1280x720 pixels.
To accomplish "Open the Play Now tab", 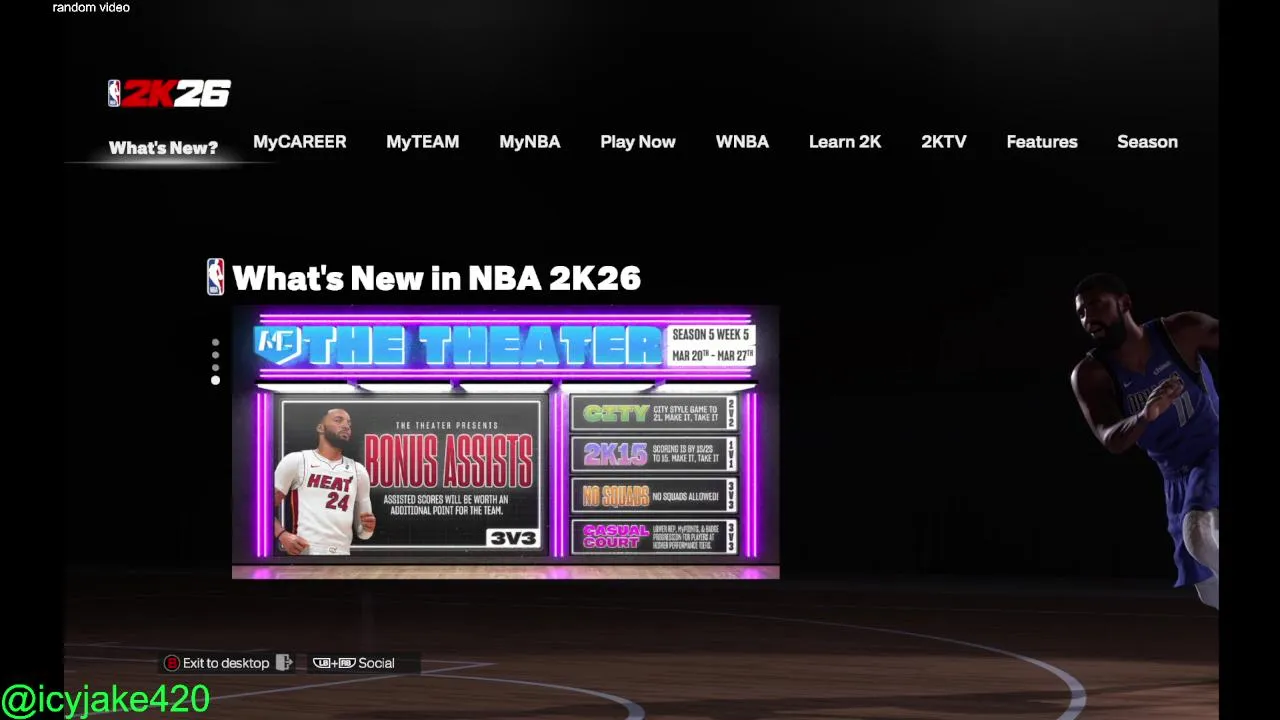I will (638, 142).
